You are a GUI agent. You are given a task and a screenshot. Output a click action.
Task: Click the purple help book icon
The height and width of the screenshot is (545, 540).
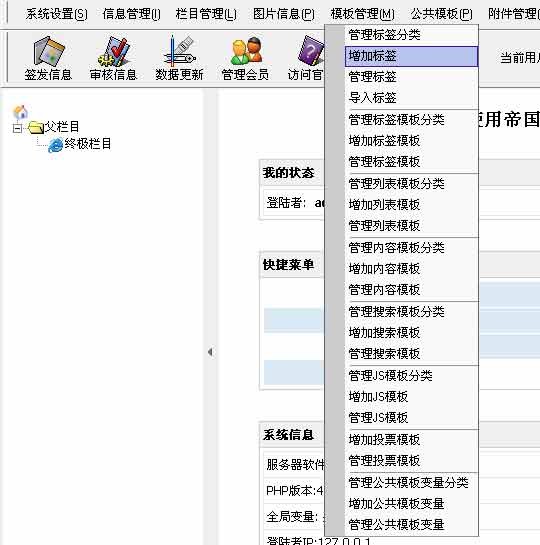point(311,51)
